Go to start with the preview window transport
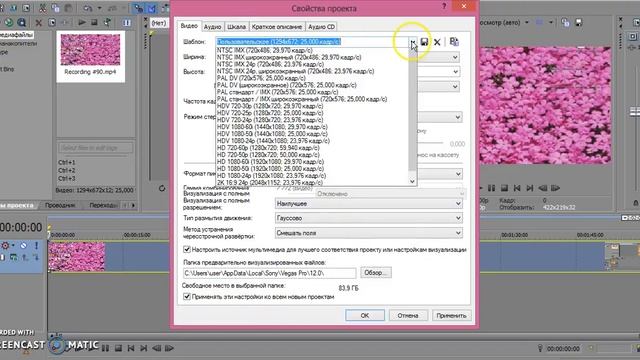Image resolution: width=640 pixels, height=360 pixels. [517, 188]
